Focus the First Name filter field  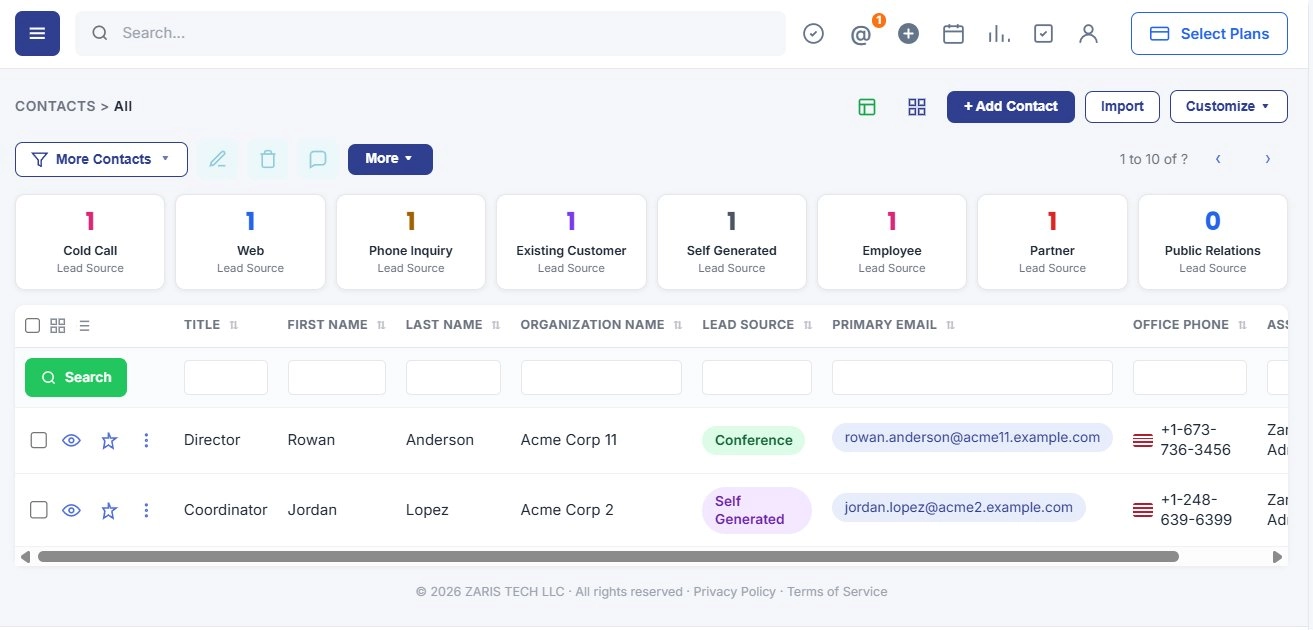337,377
